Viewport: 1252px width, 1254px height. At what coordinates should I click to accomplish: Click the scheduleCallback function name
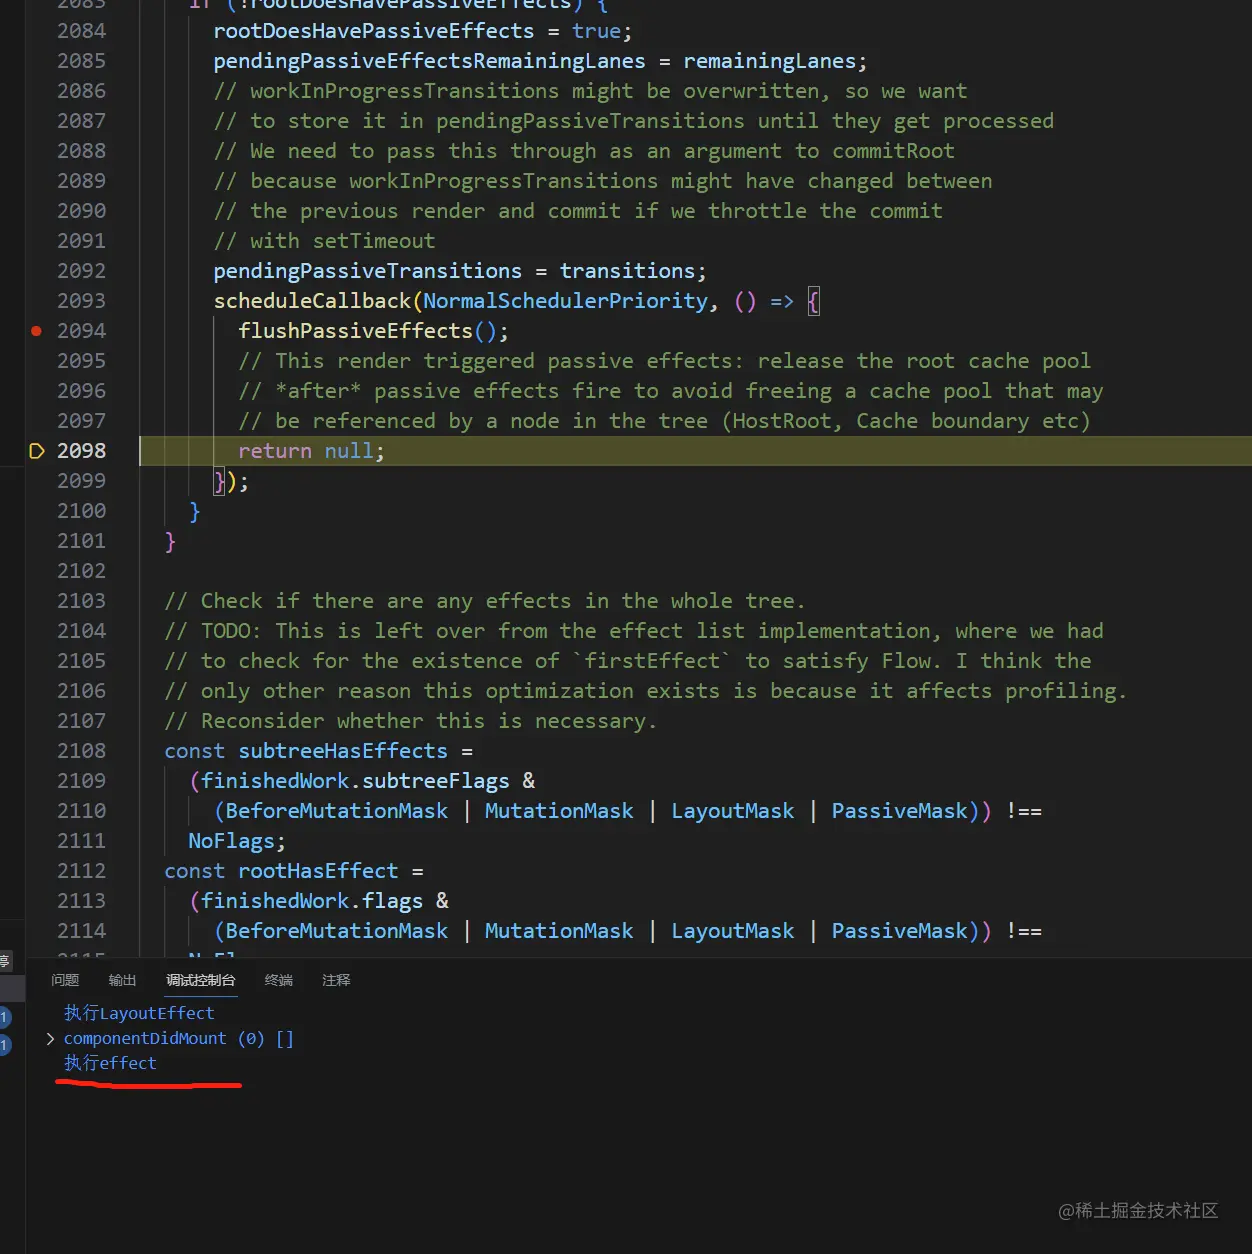(x=312, y=301)
